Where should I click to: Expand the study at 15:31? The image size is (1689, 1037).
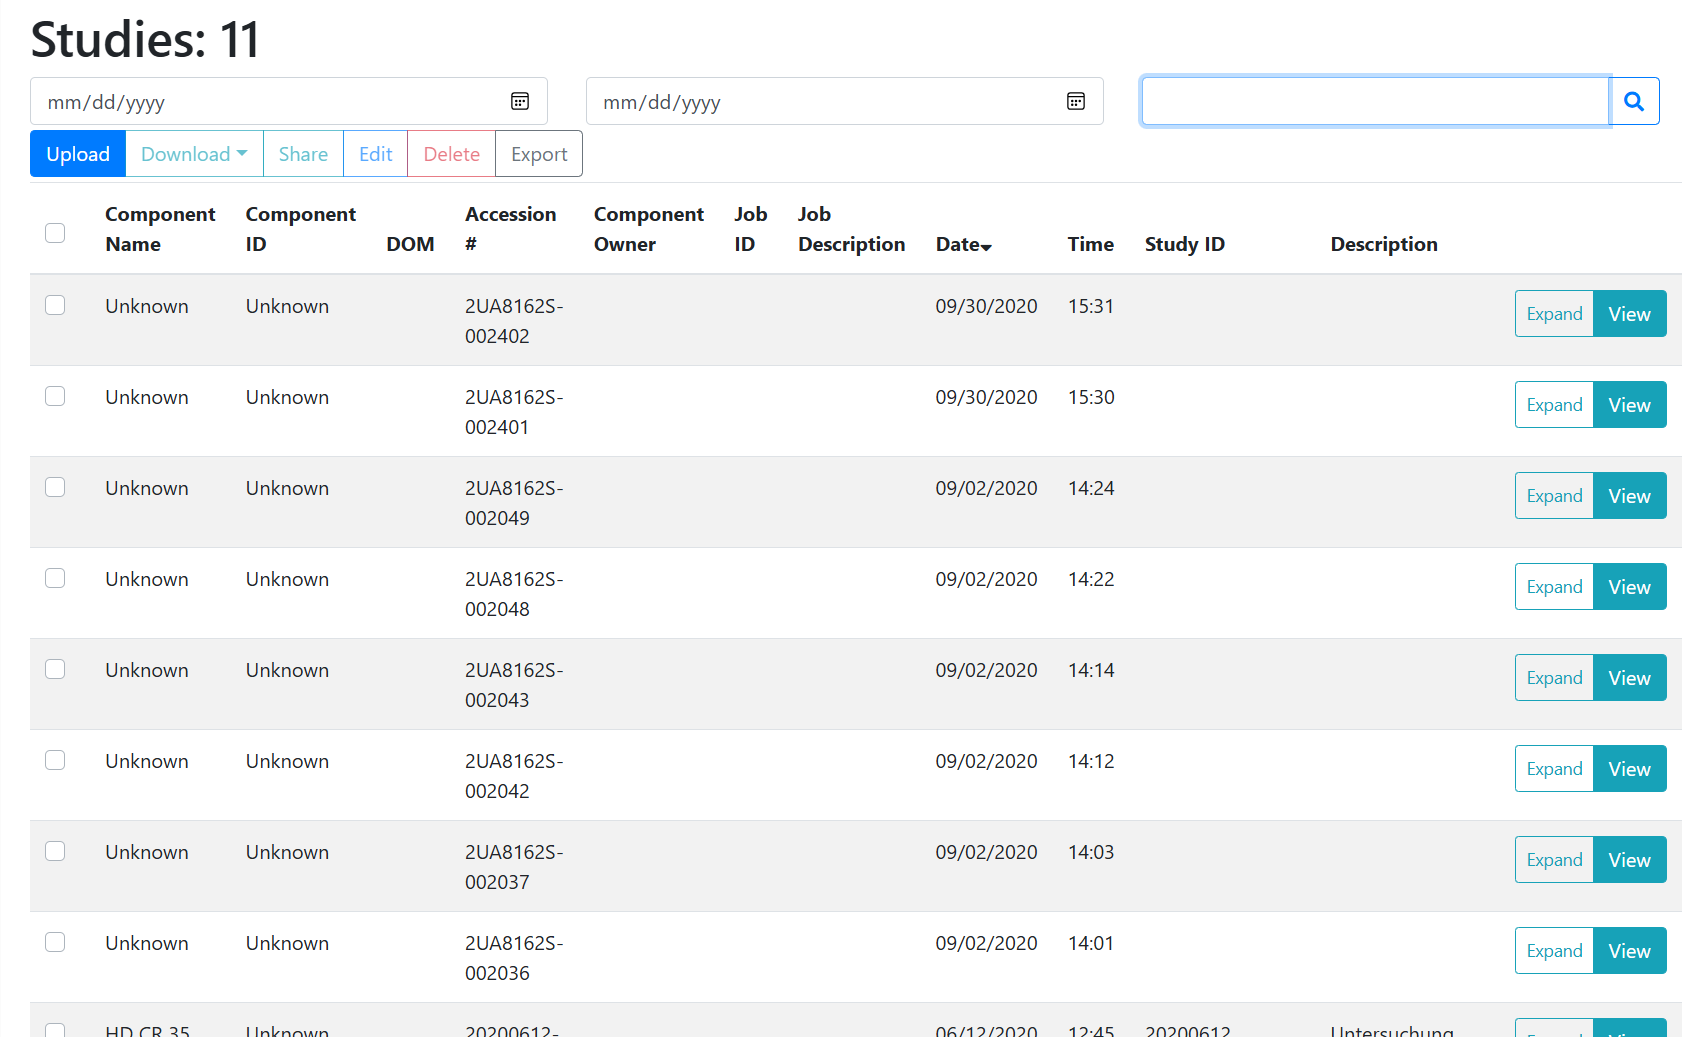(1554, 314)
